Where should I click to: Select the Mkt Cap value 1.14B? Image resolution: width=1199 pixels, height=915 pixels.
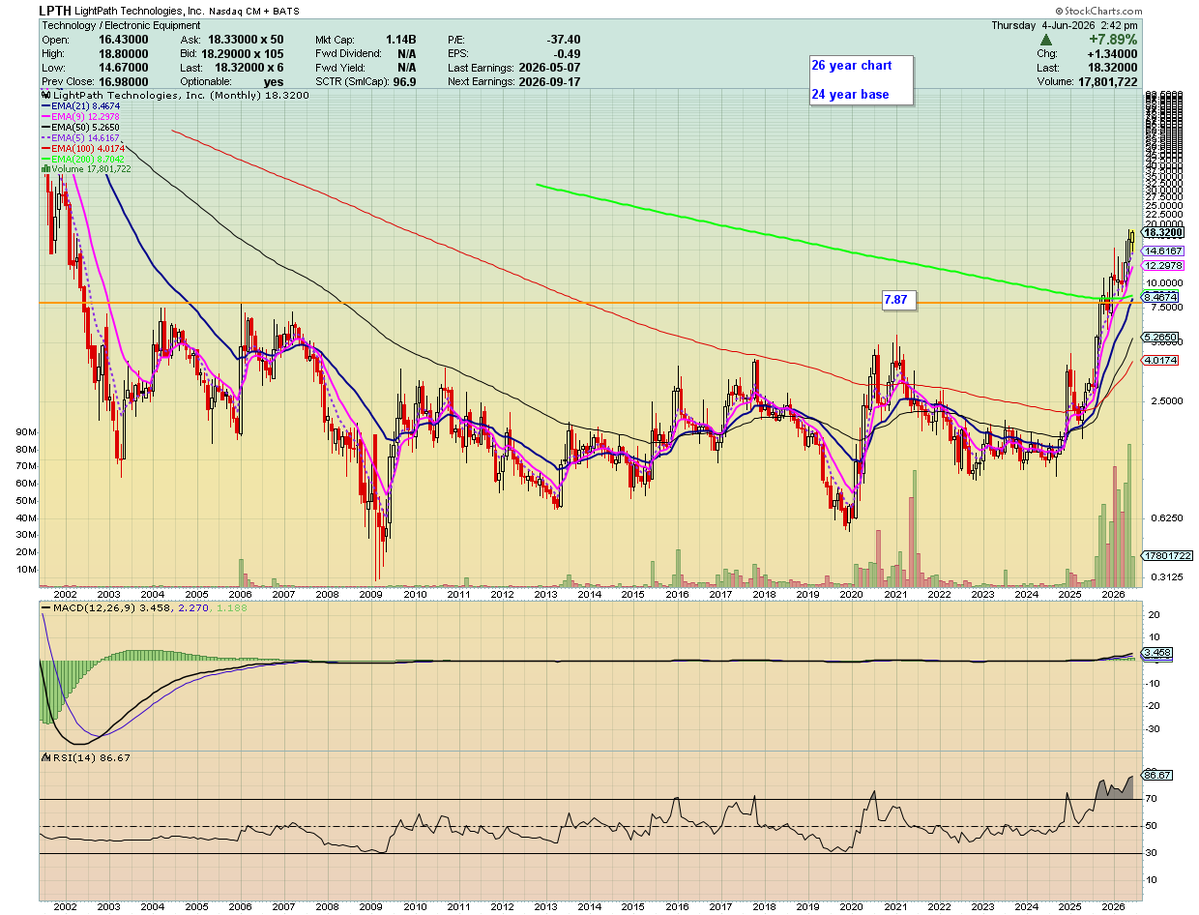401,40
